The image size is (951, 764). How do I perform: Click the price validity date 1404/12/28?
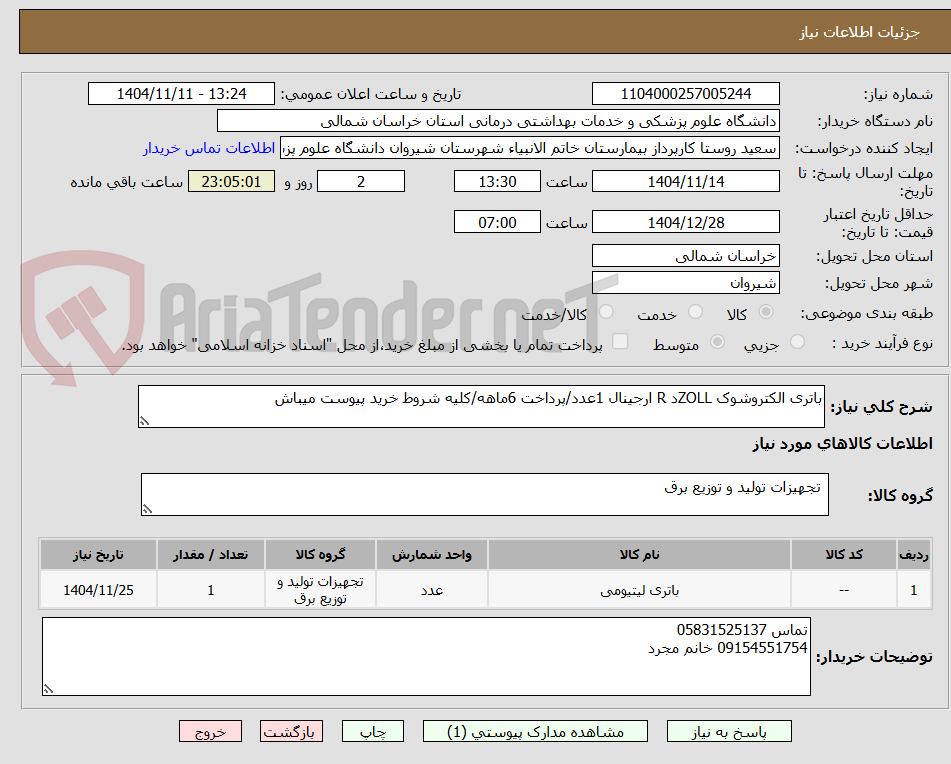point(685,222)
